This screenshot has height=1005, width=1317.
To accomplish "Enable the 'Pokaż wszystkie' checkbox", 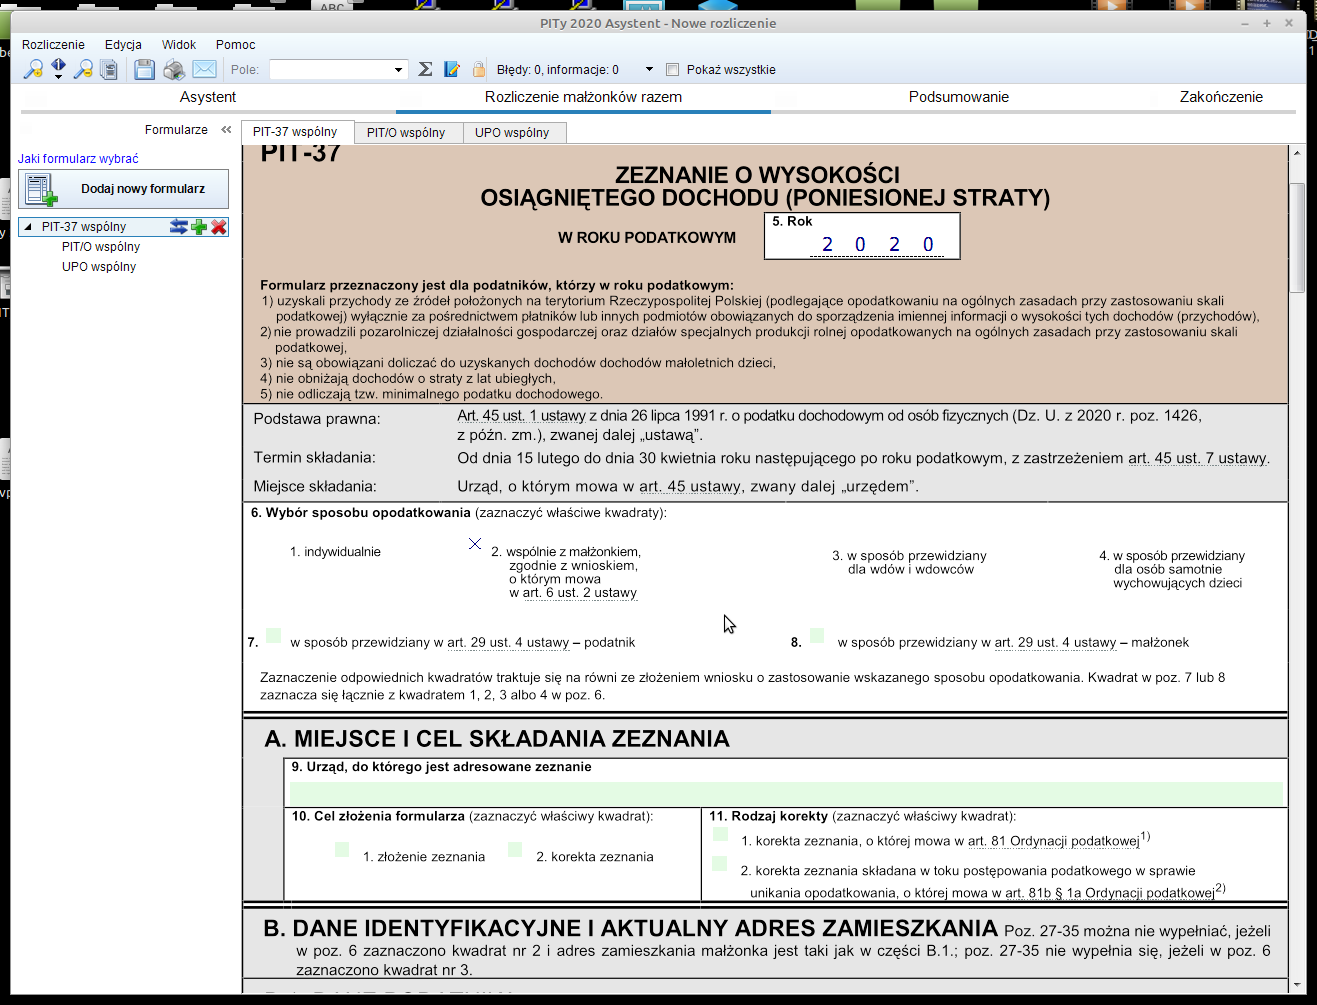I will (x=673, y=70).
